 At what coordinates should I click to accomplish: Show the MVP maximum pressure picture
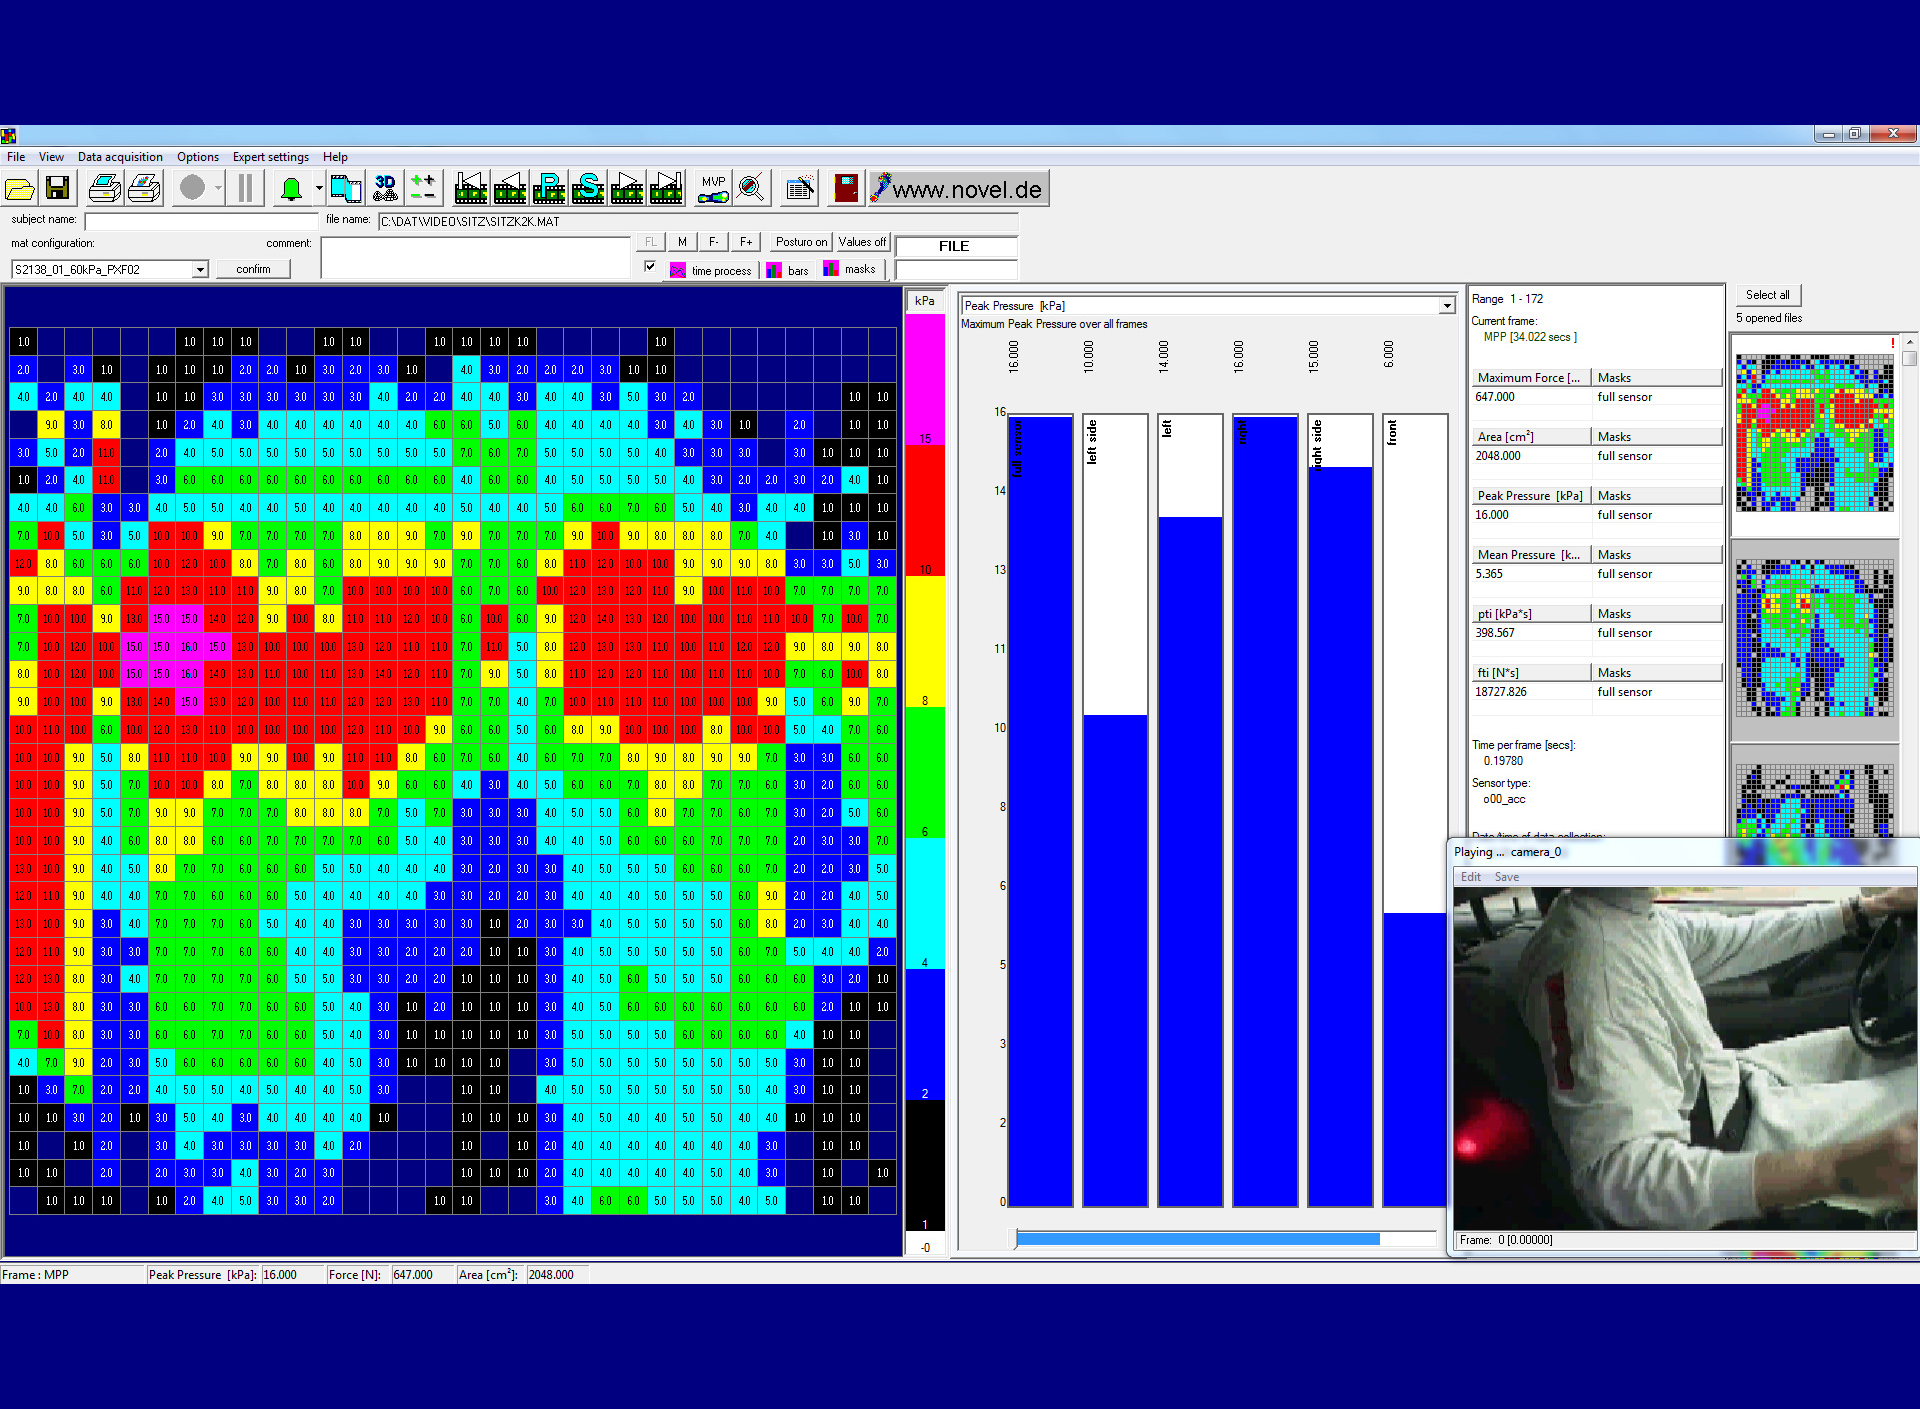tap(713, 189)
